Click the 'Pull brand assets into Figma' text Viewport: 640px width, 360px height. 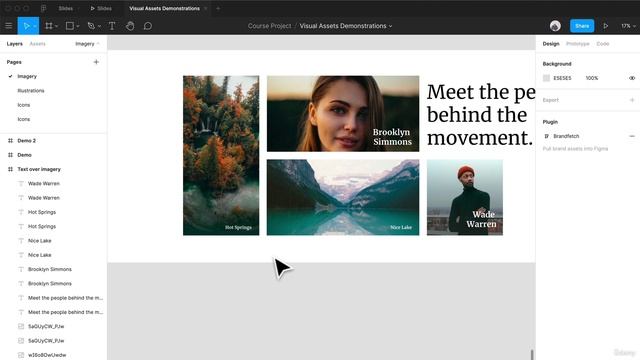(575, 149)
